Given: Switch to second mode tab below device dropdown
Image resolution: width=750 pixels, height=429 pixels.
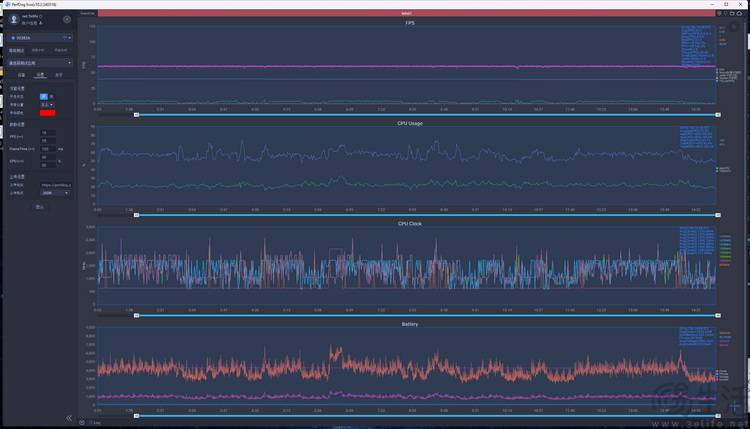Looking at the screenshot, I should tap(38, 50).
